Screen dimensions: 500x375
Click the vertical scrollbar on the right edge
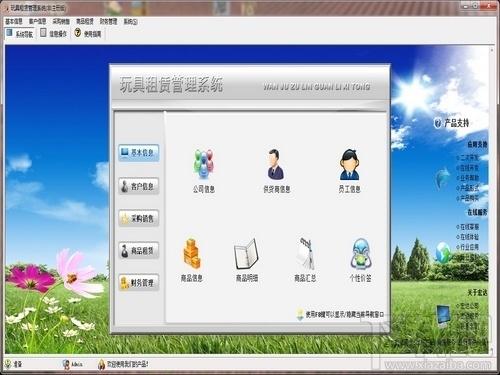tap(492, 200)
